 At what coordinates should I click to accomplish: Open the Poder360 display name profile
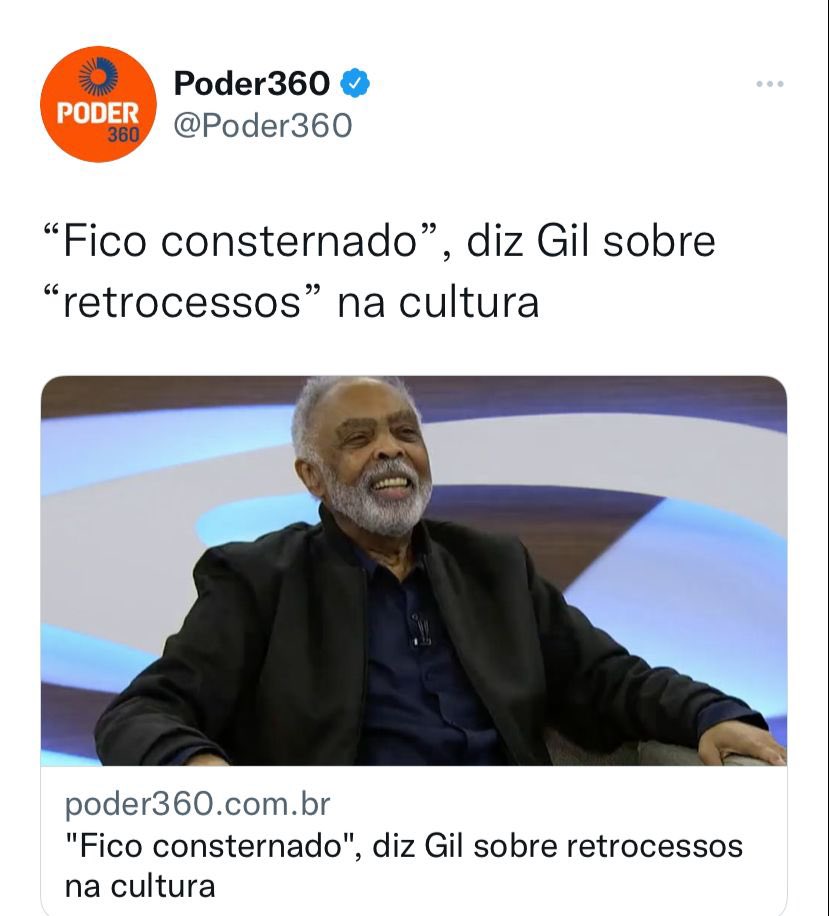[x=252, y=83]
